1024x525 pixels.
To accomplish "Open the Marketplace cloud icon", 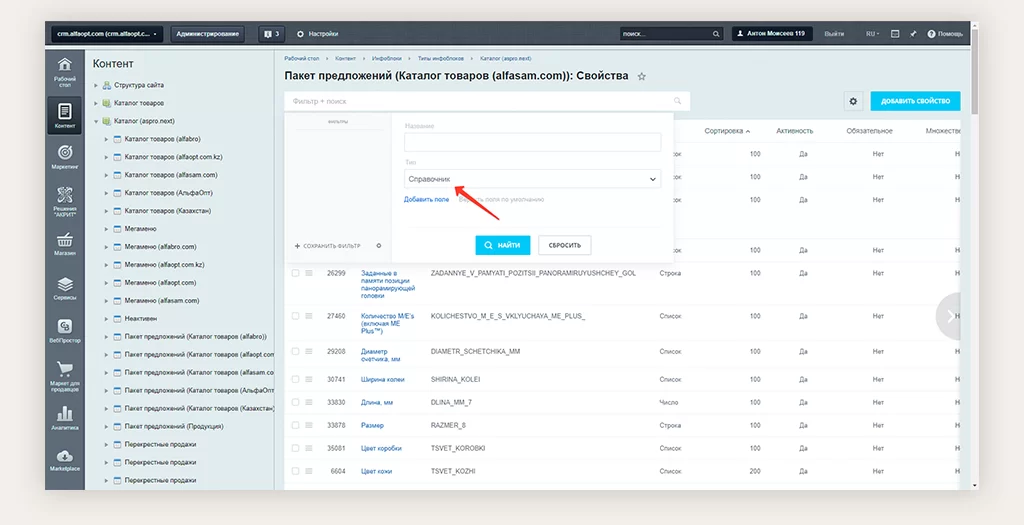I will 64,459.
